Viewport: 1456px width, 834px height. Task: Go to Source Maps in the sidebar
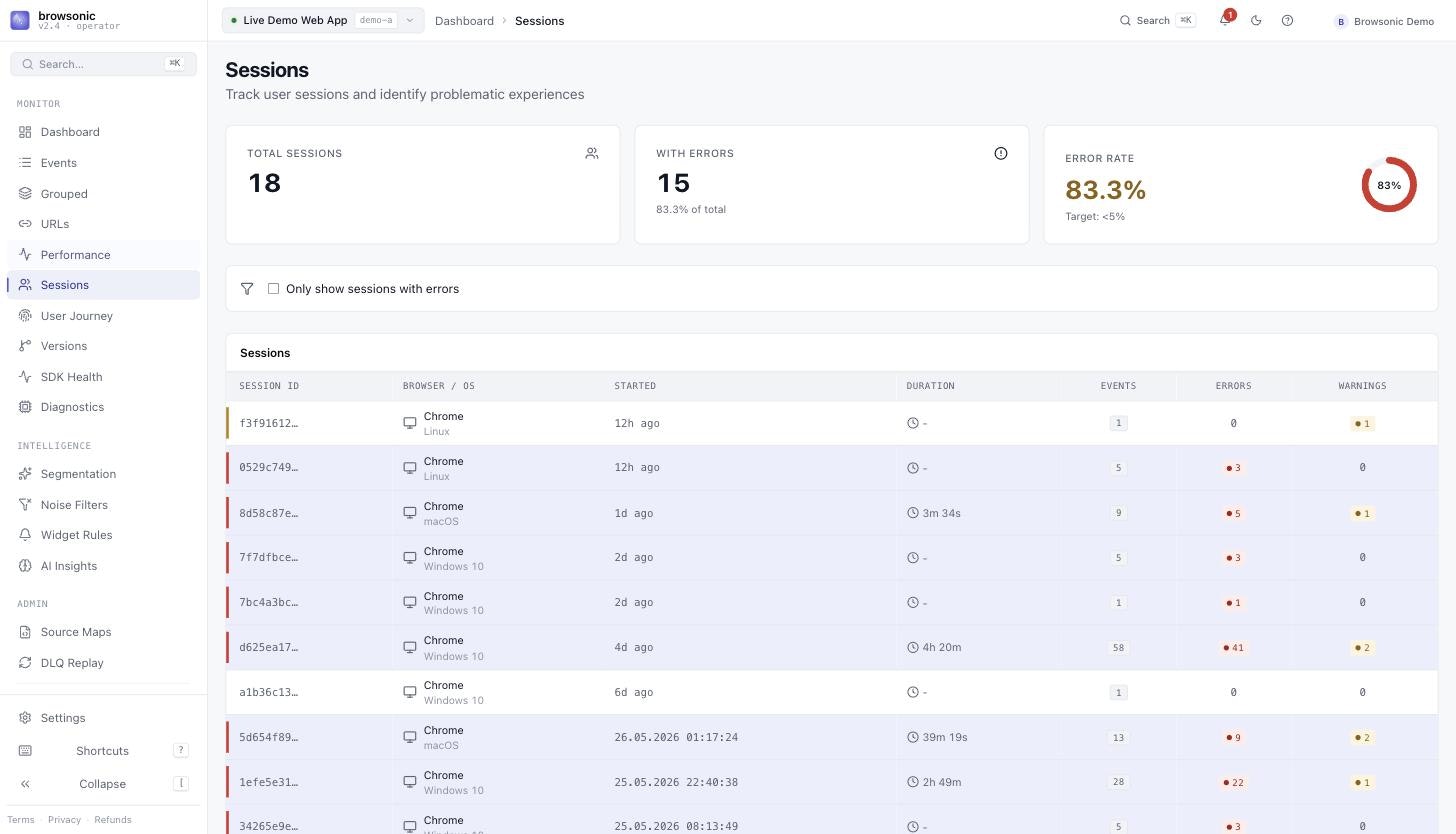(103, 632)
